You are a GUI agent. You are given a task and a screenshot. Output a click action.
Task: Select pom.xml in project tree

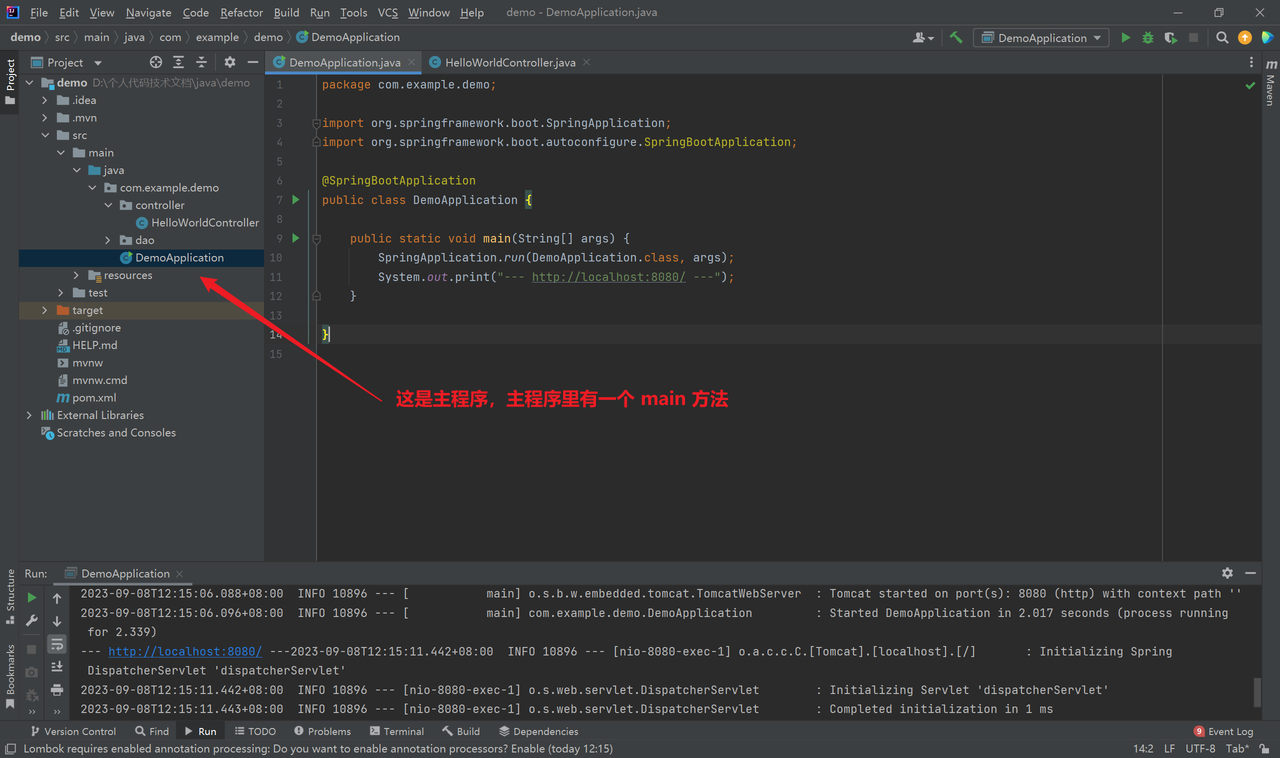[x=94, y=398]
